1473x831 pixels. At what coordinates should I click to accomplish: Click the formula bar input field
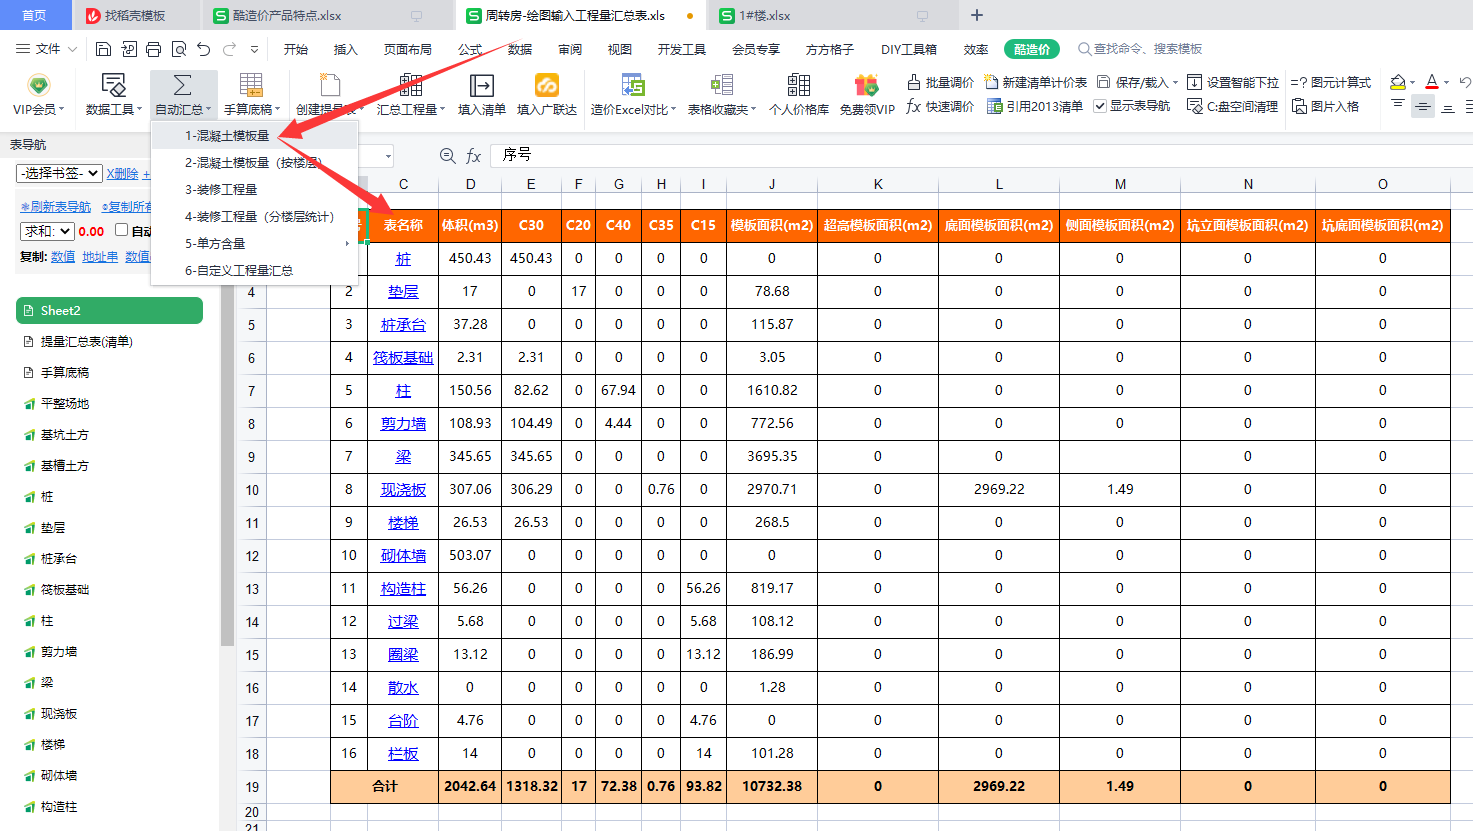[980, 155]
